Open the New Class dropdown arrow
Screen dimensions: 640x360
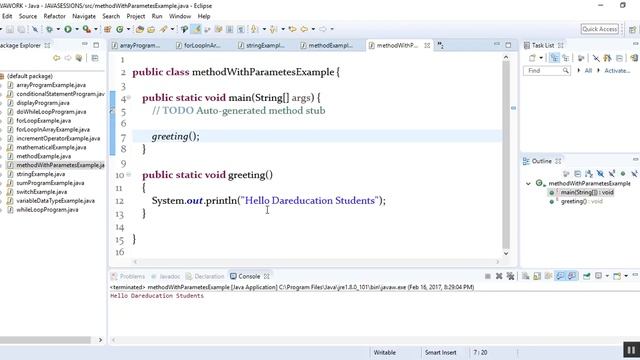pyautogui.click(x=128, y=29)
